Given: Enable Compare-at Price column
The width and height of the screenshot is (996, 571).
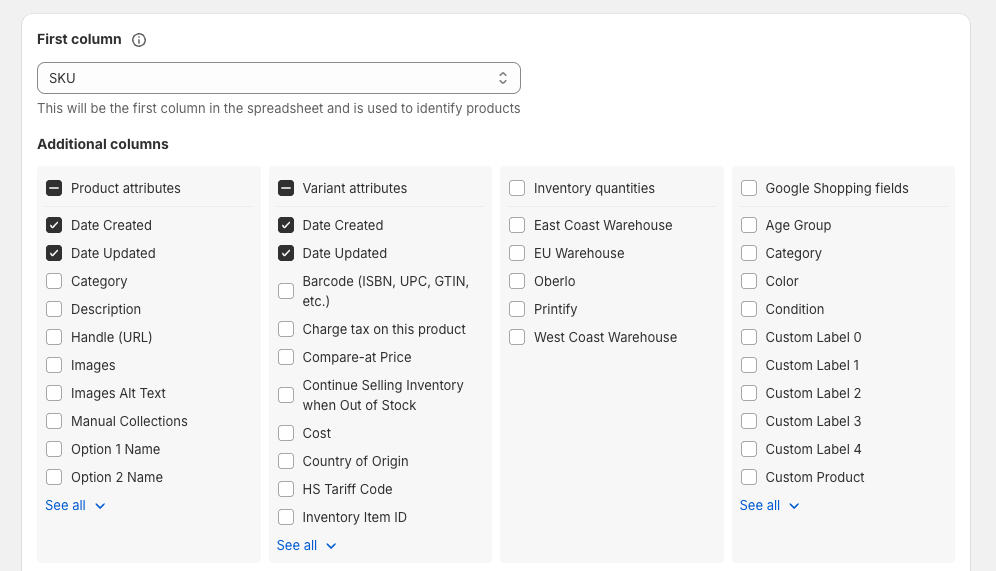Looking at the screenshot, I should (286, 357).
